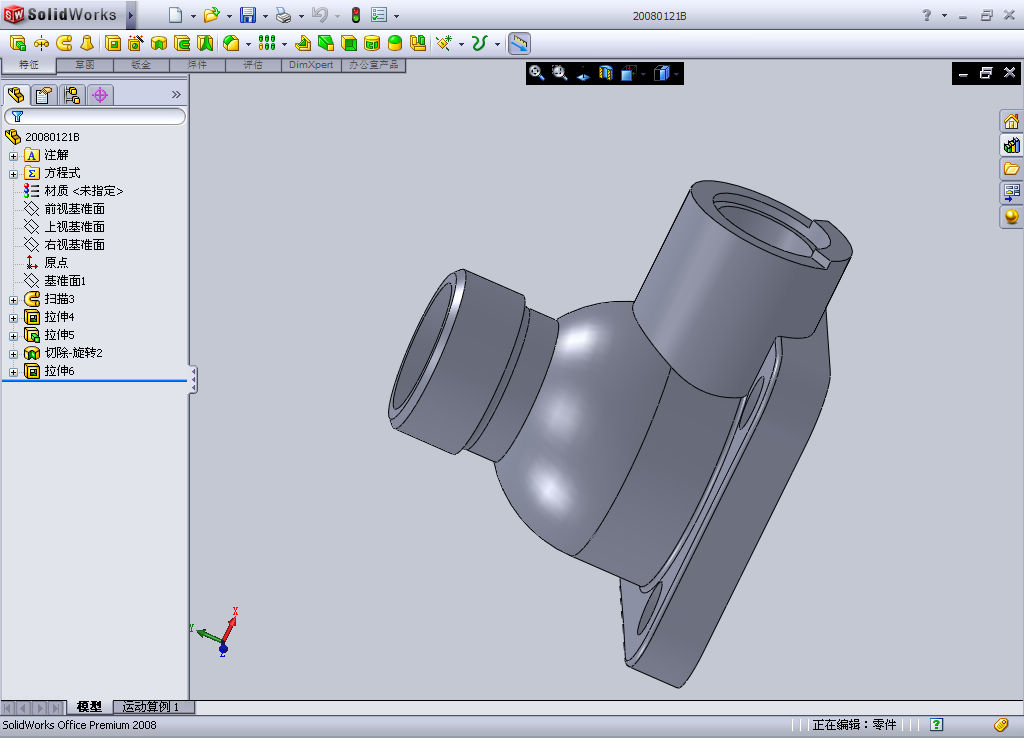The image size is (1024, 738).
Task: Open the PropertyManager tab
Action: pyautogui.click(x=44, y=95)
